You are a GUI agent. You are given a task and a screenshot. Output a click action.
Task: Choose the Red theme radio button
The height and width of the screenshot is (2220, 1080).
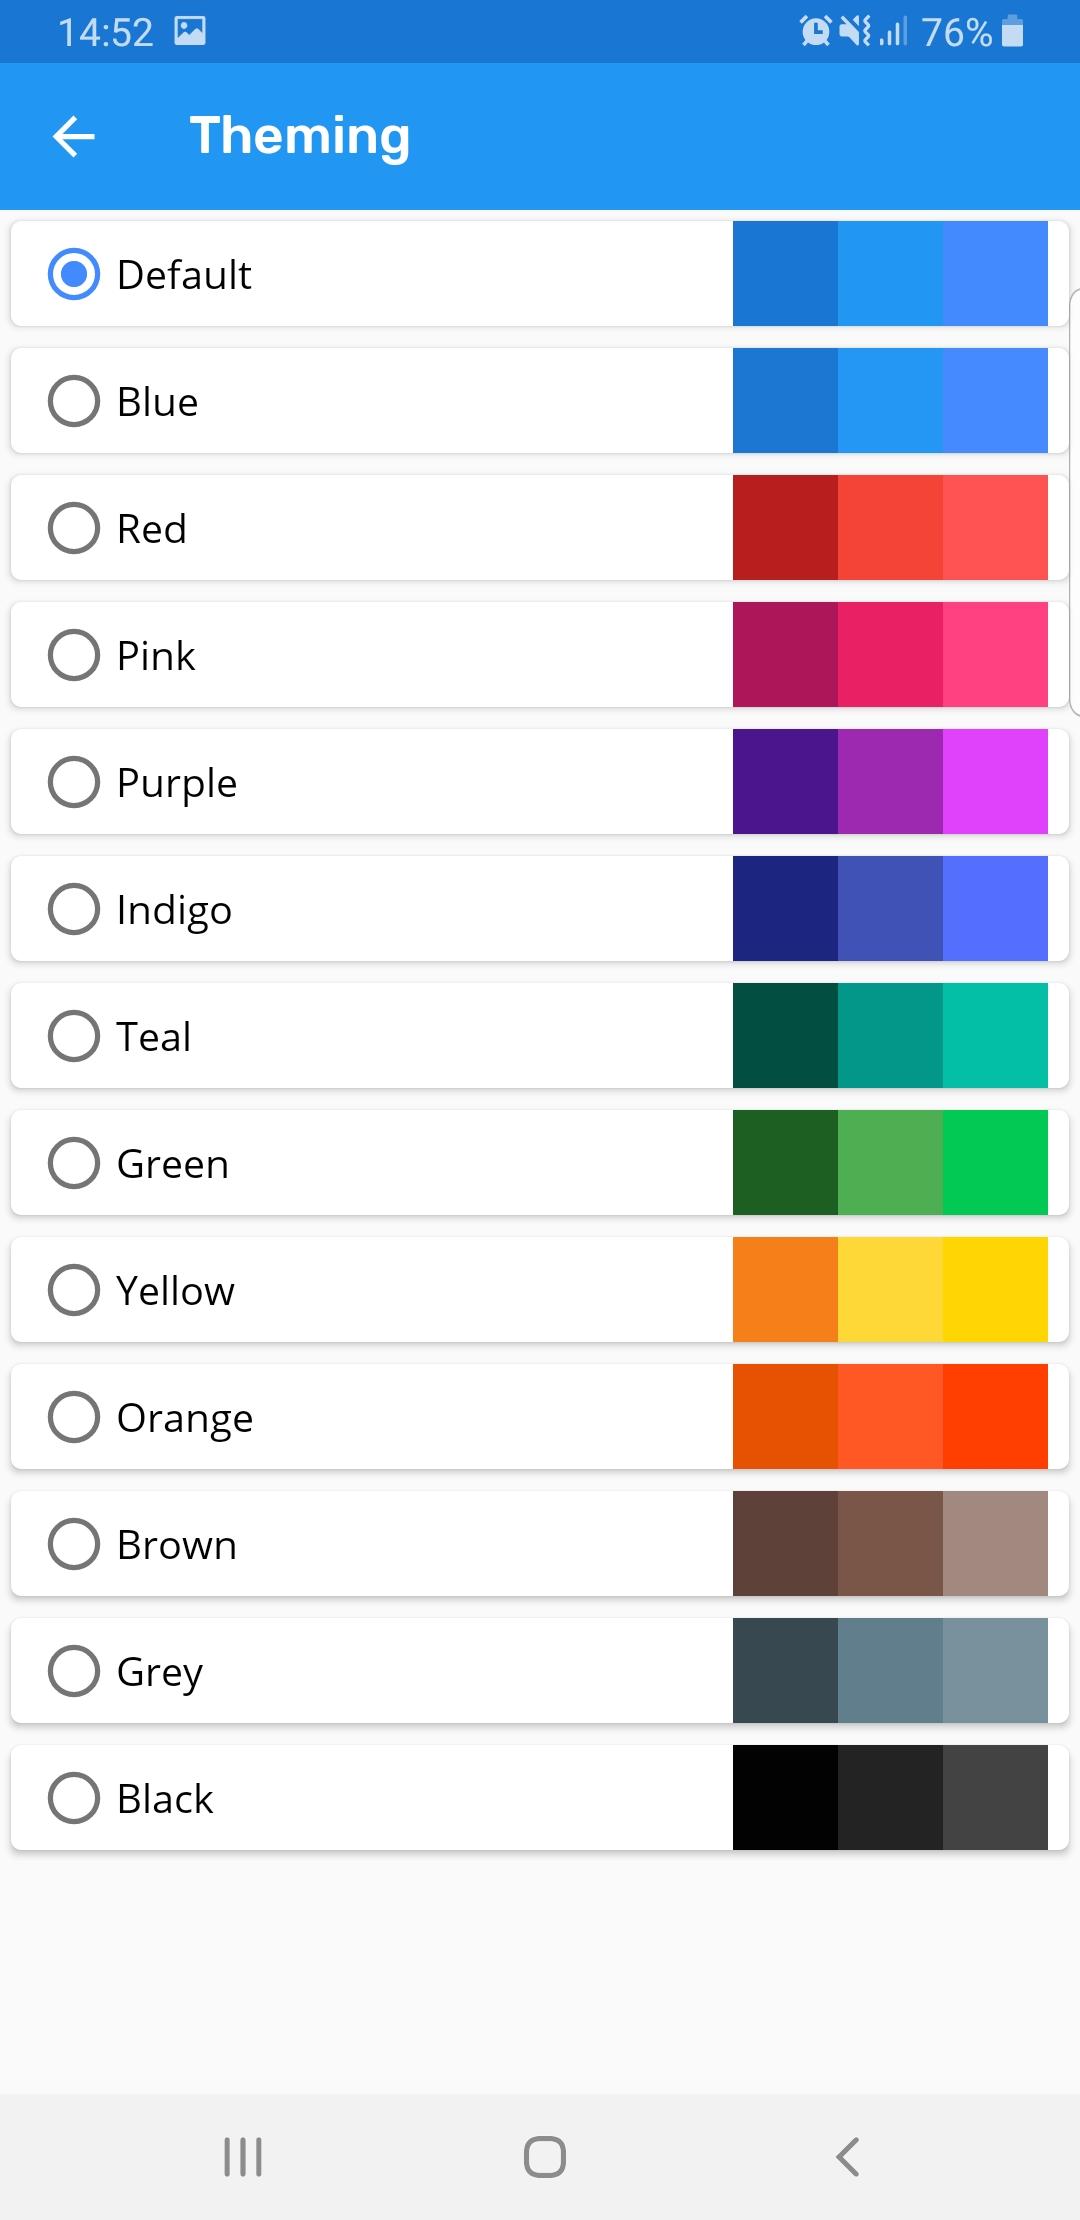point(74,528)
